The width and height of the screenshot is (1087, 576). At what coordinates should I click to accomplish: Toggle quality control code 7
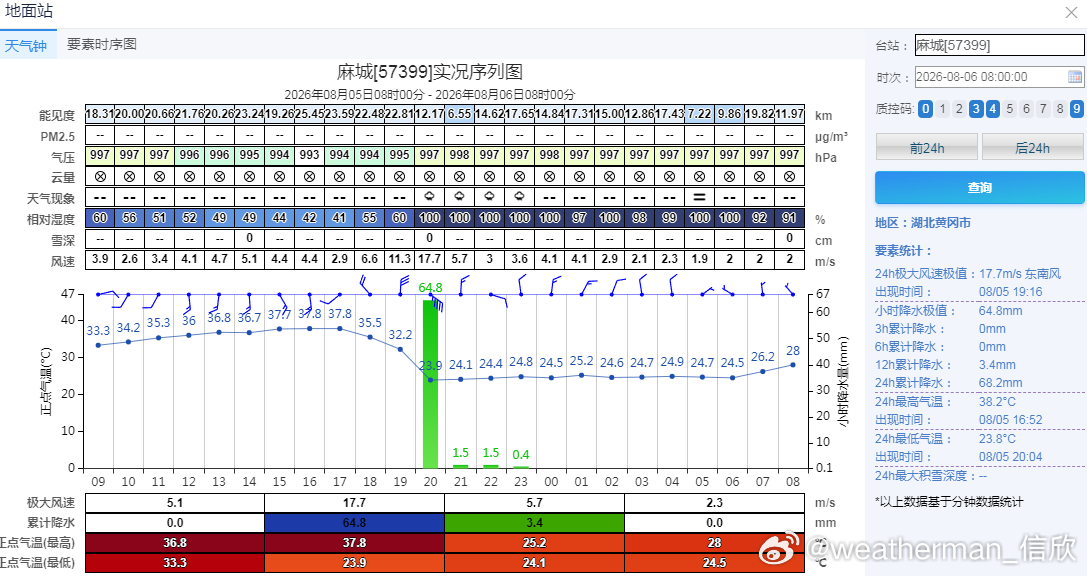click(x=1043, y=109)
